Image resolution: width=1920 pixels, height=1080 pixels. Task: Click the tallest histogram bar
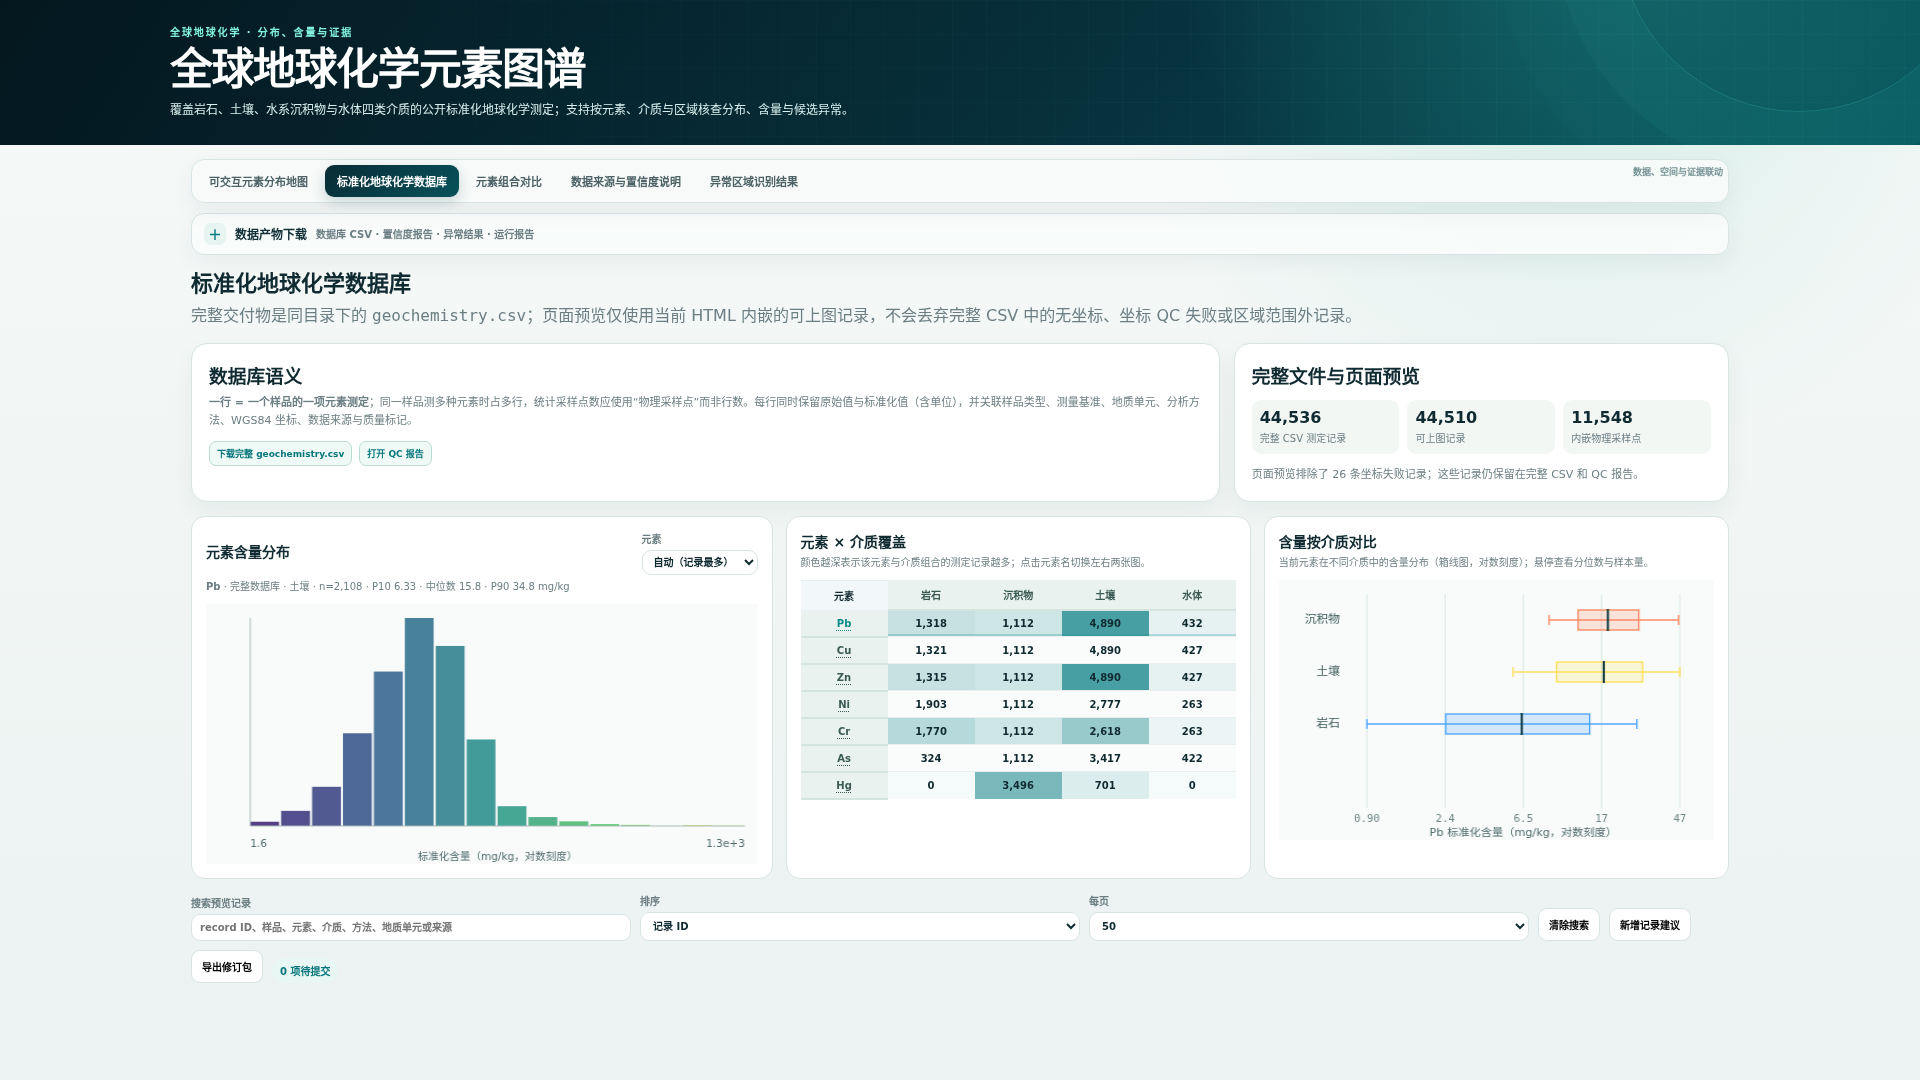419,722
